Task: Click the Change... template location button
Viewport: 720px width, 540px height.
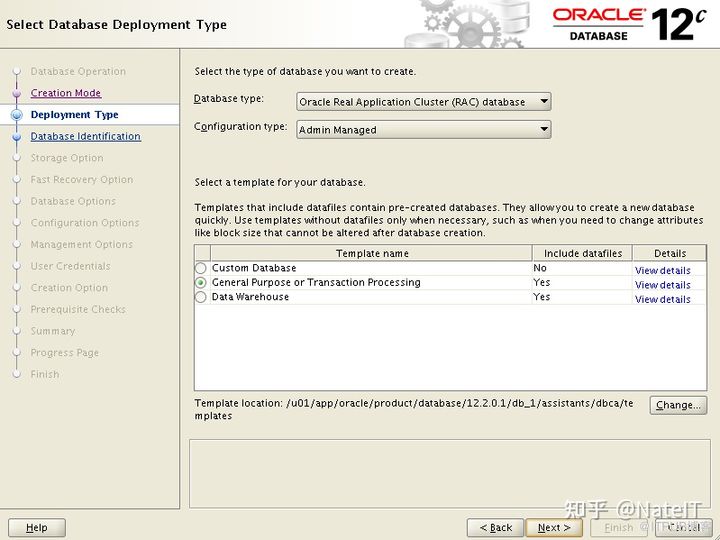Action: [678, 405]
